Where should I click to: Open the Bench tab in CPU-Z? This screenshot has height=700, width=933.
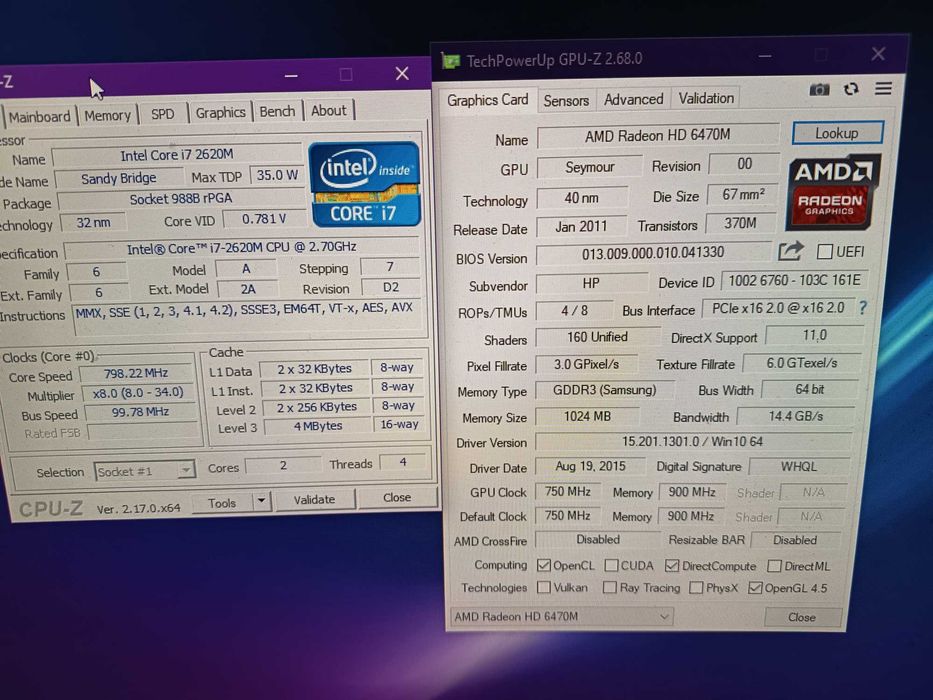[x=277, y=111]
